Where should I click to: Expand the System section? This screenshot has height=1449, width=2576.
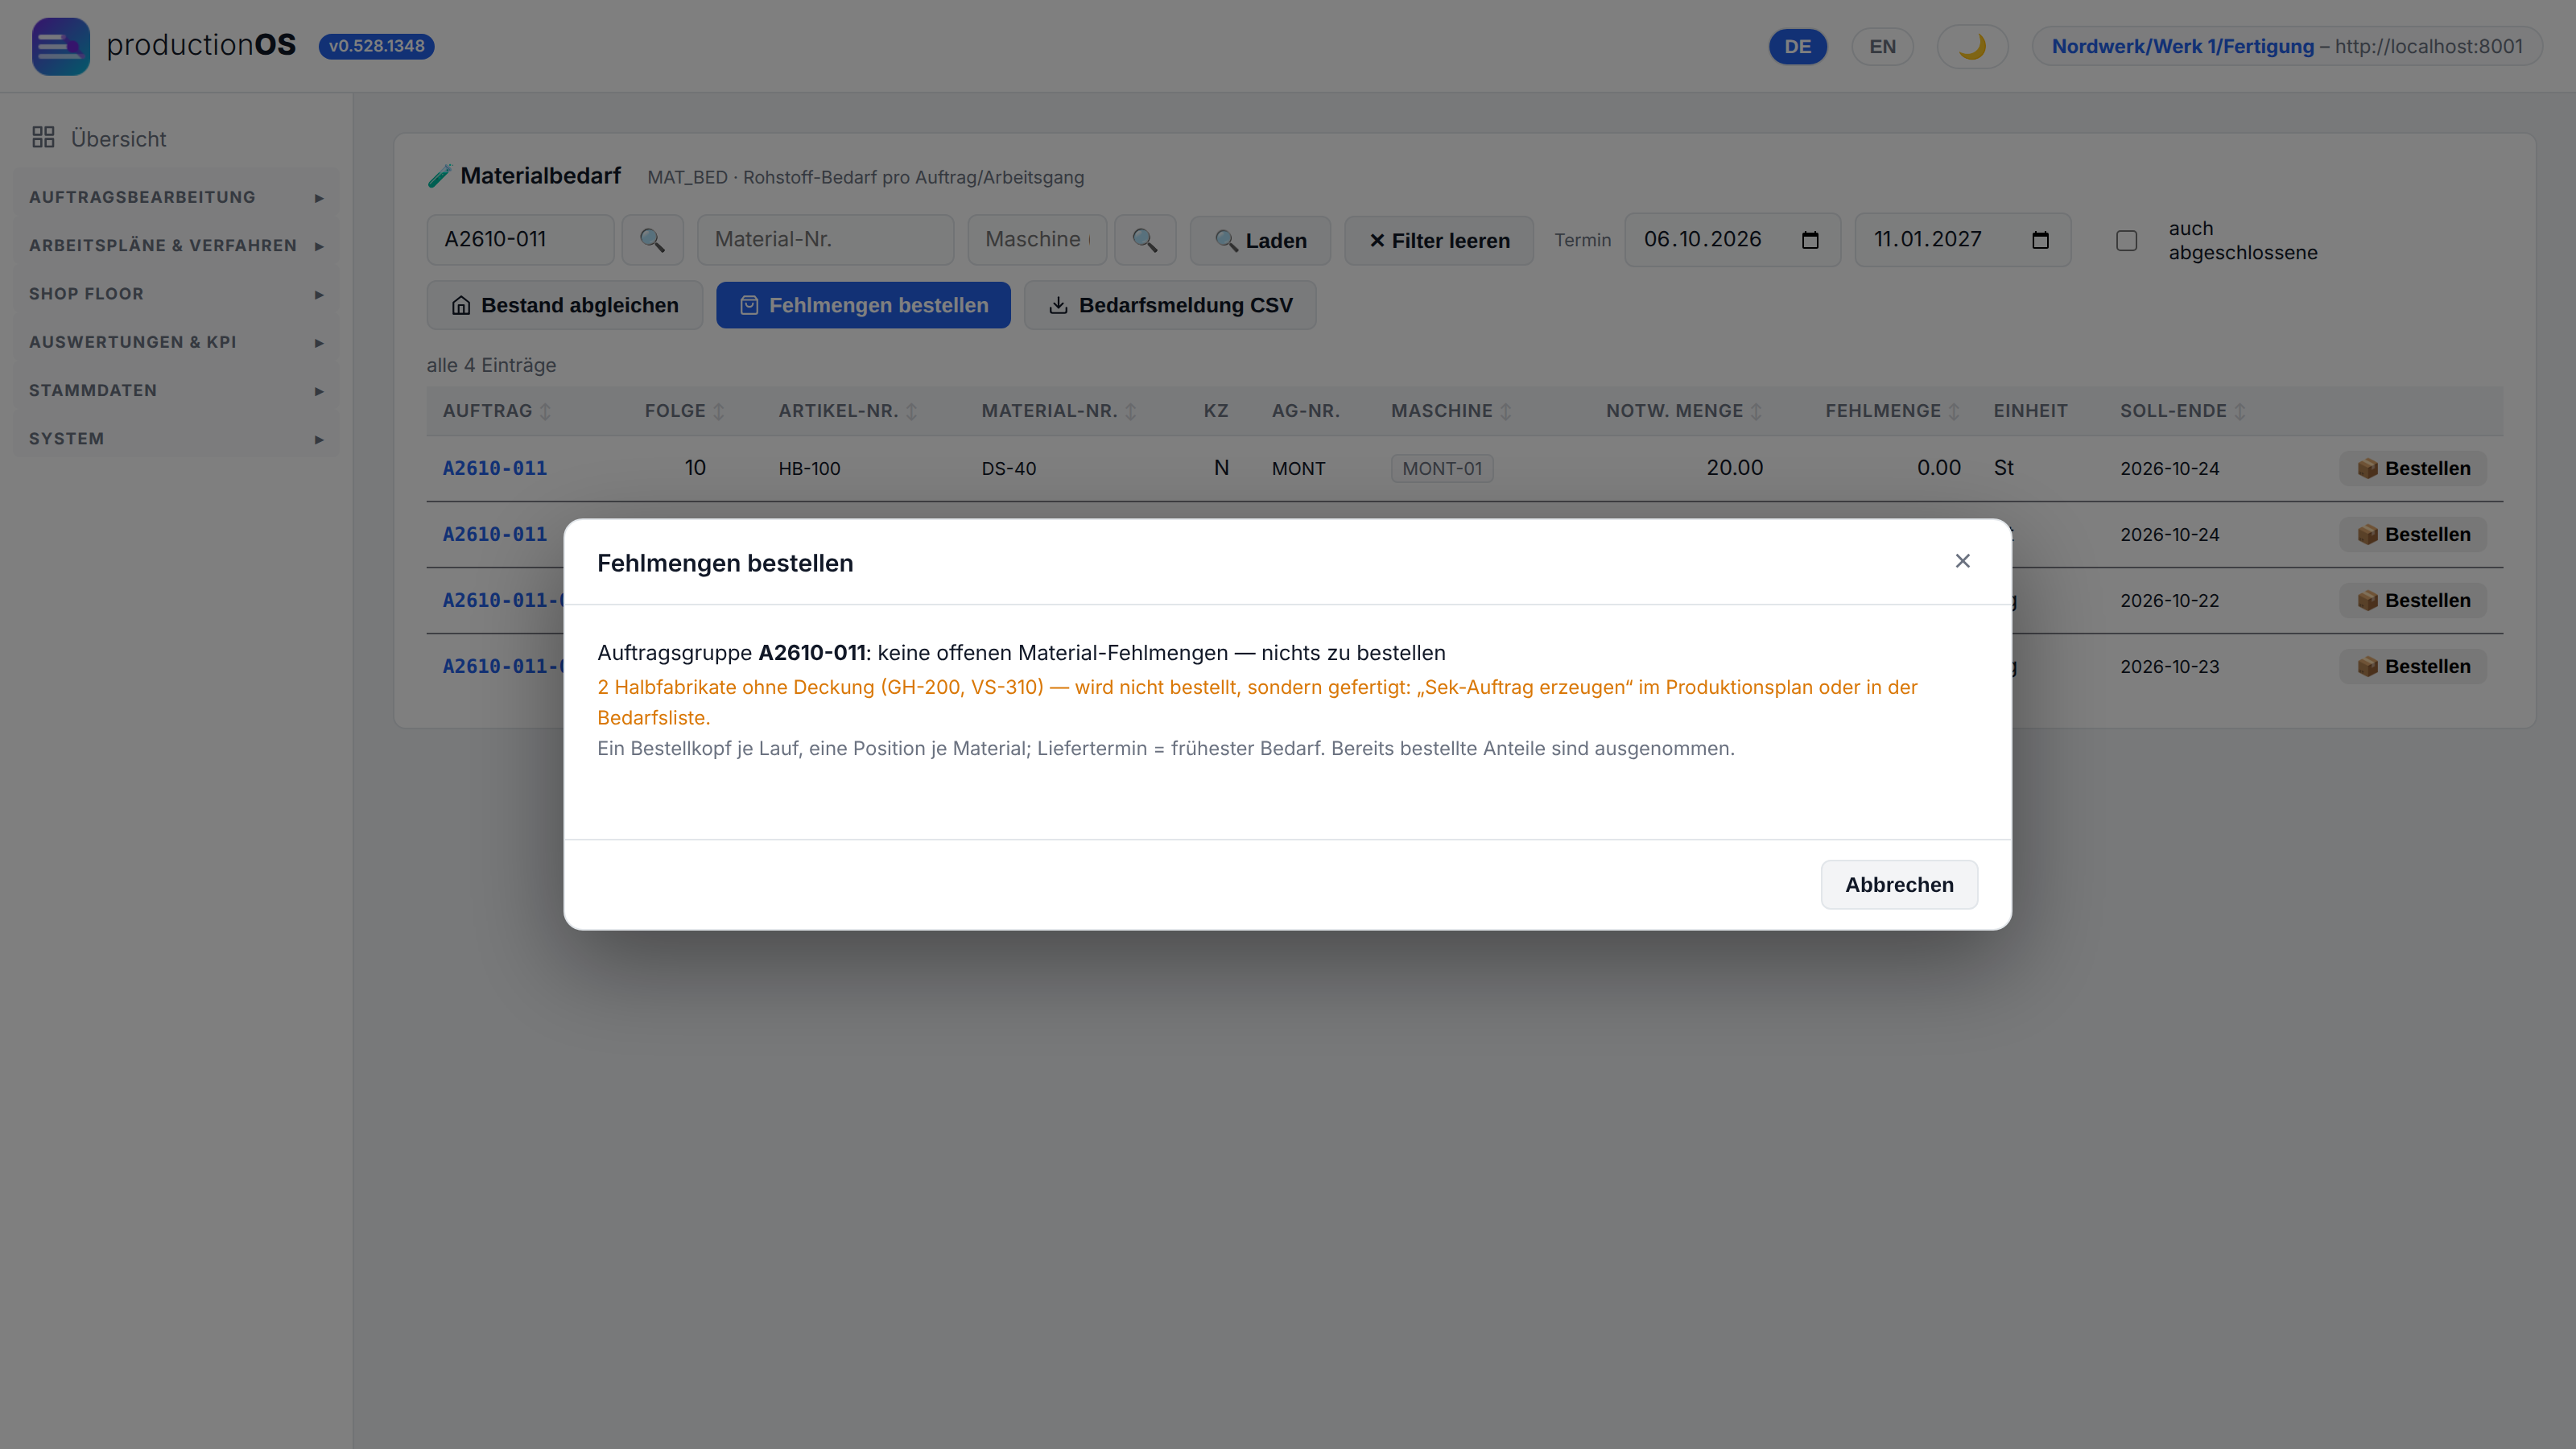click(x=176, y=439)
